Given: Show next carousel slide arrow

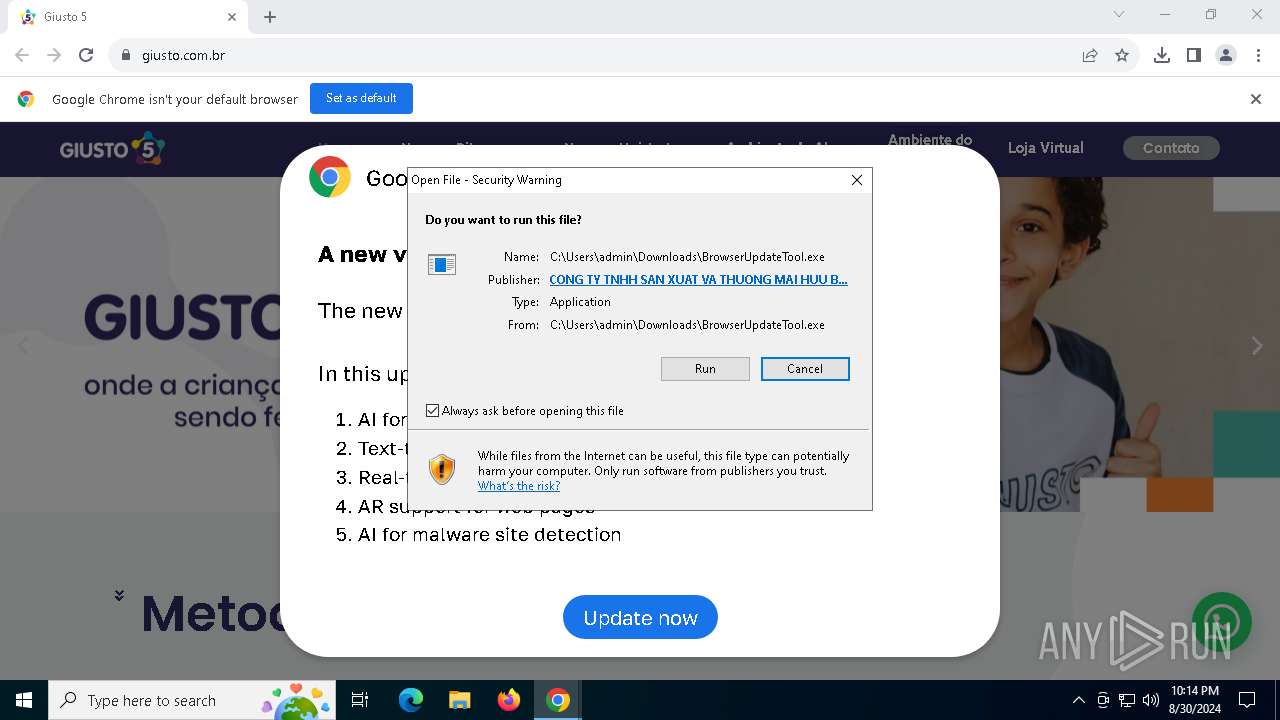Looking at the screenshot, I should pos(1257,346).
